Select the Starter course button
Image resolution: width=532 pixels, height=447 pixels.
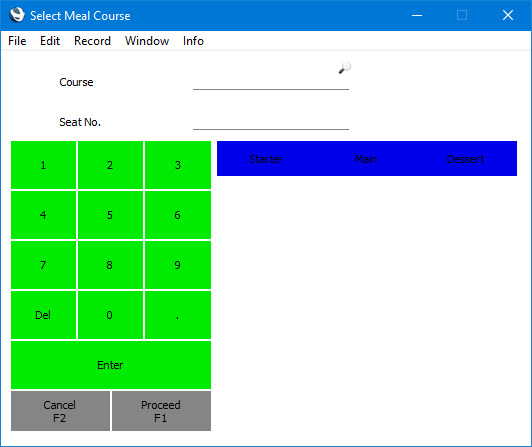266,159
